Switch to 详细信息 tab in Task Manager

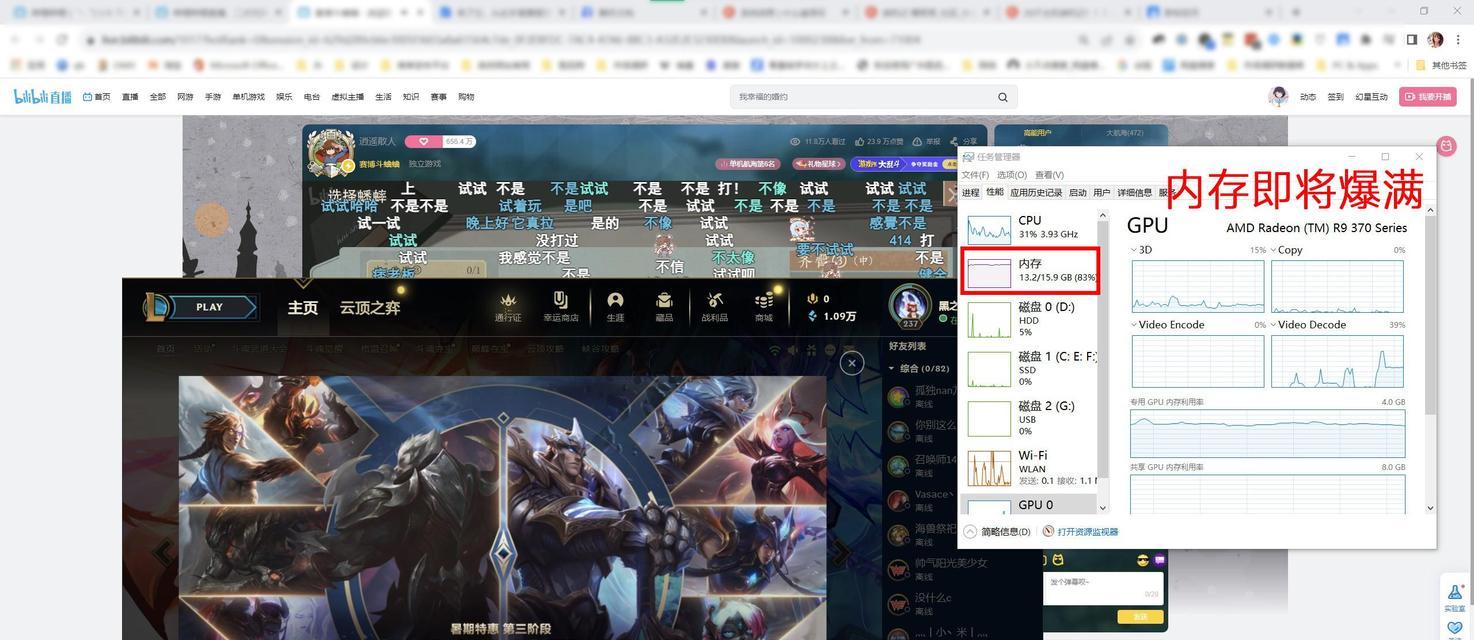click(1134, 192)
